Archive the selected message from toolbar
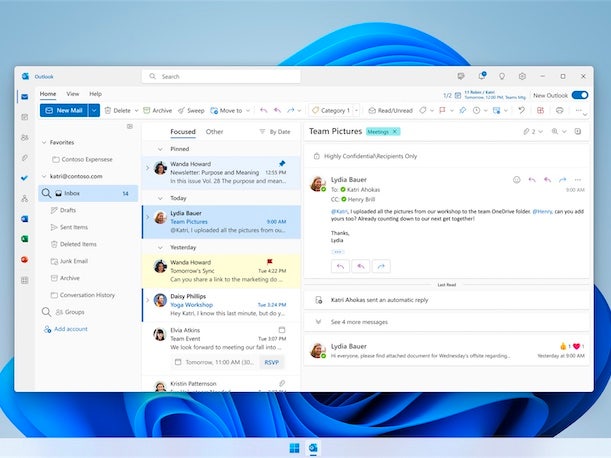This screenshot has width=611, height=458. [157, 110]
